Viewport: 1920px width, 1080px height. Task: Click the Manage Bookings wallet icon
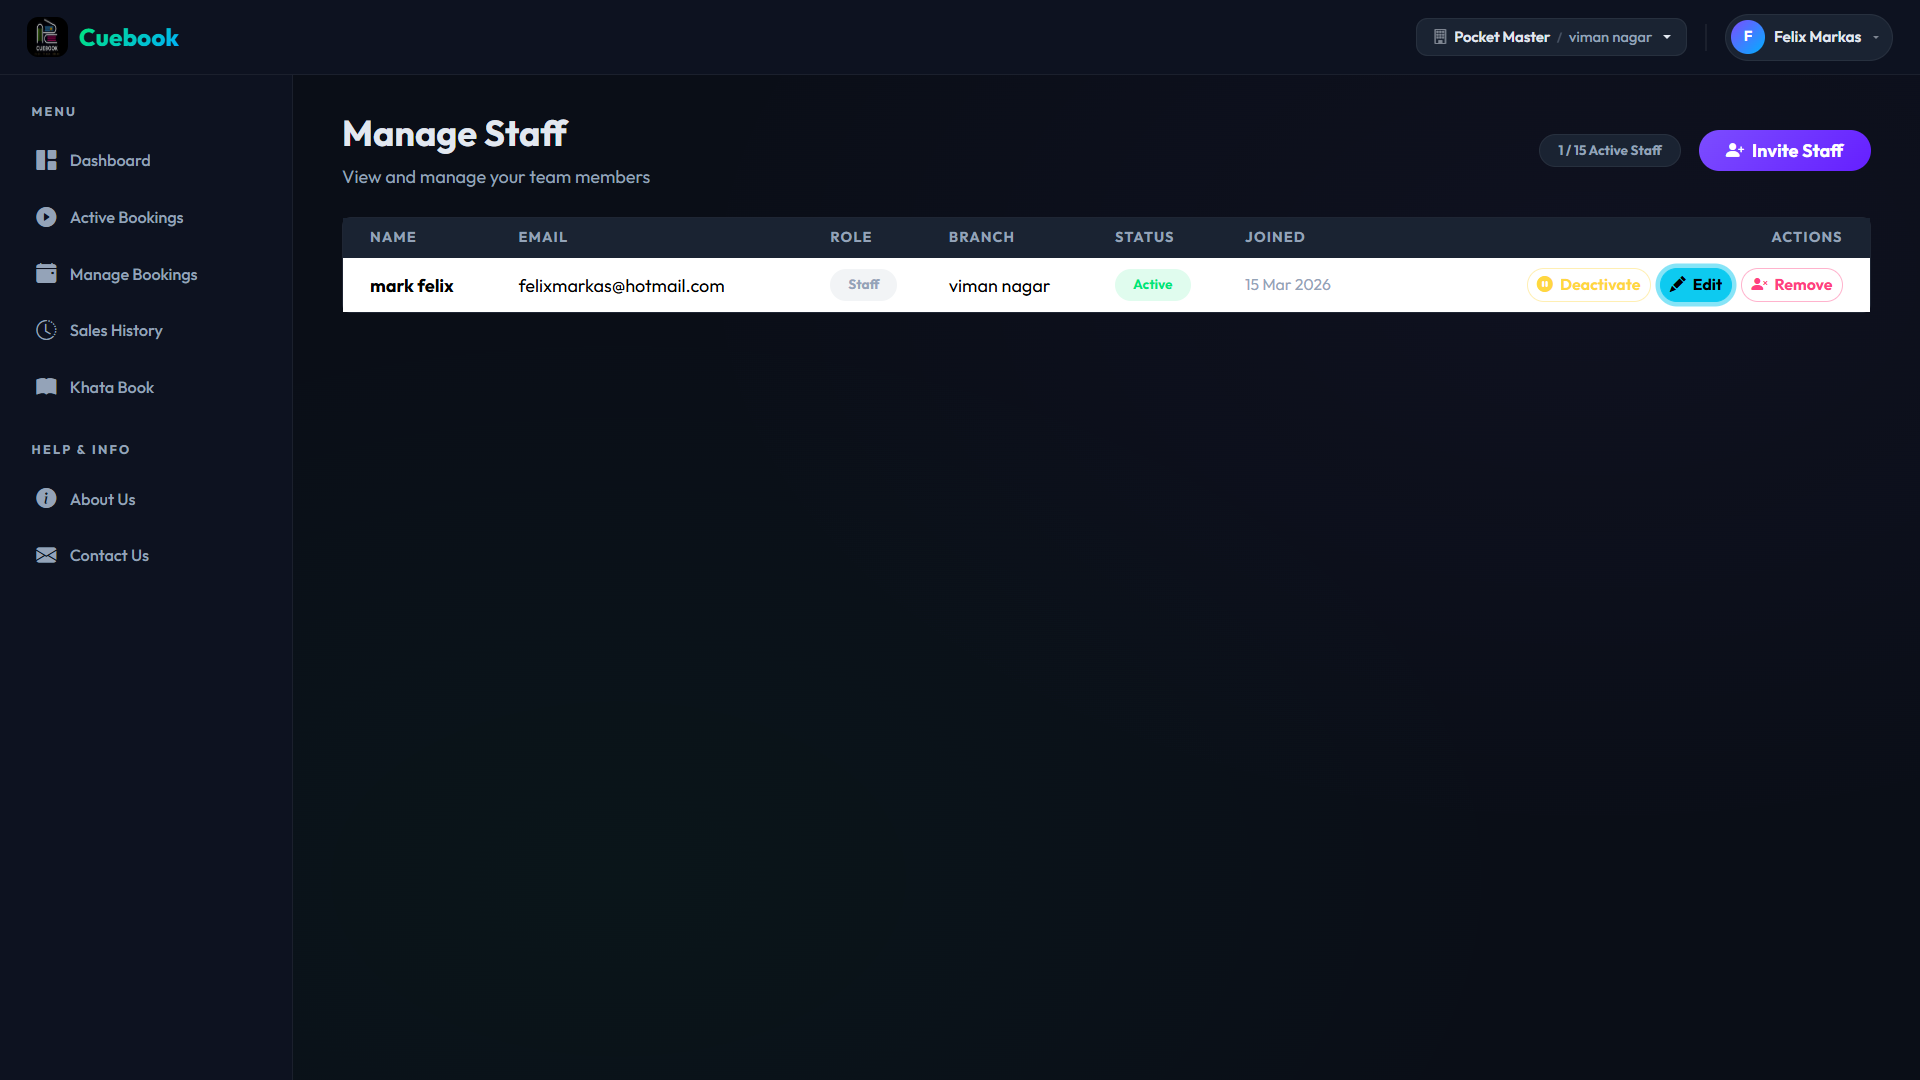tap(46, 273)
